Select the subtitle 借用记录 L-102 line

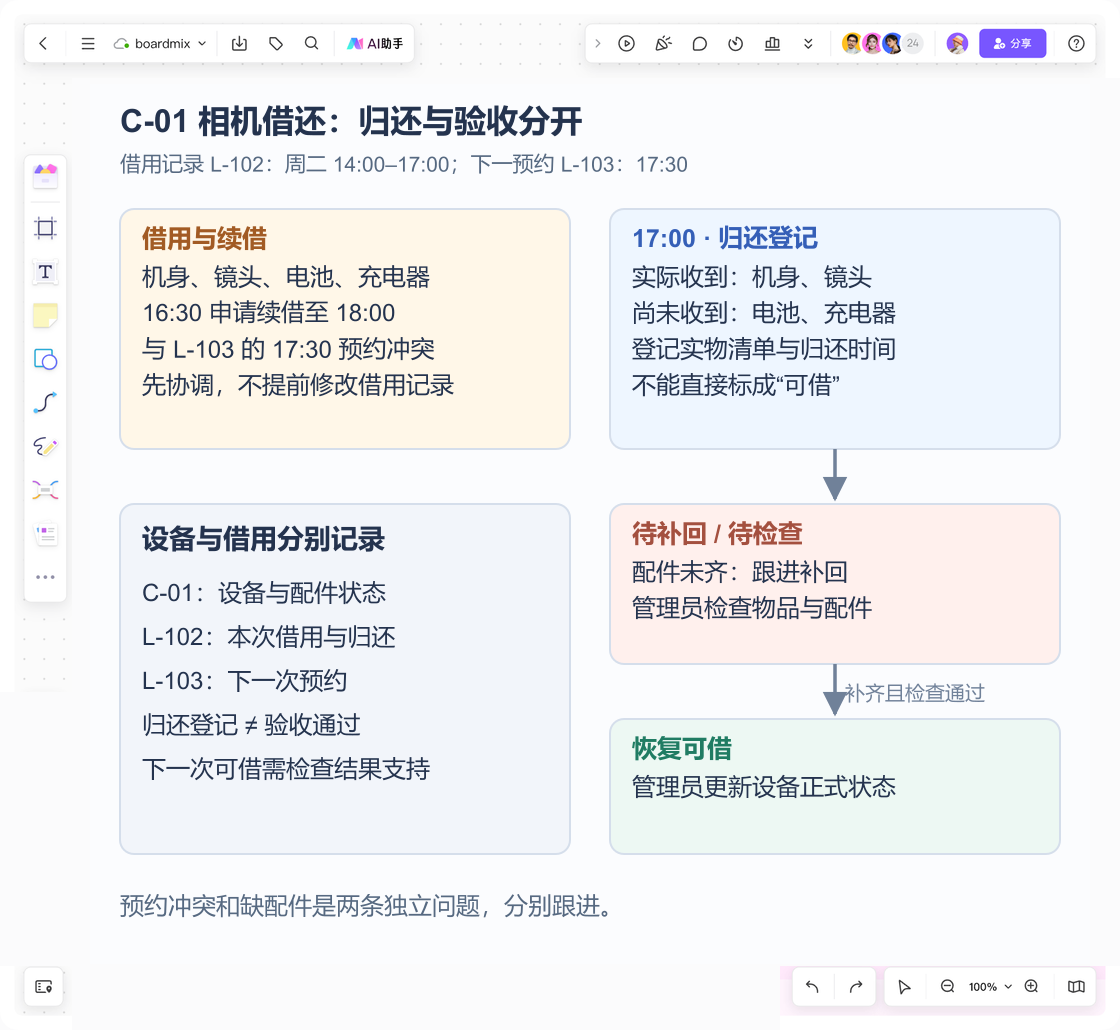[x=404, y=164]
